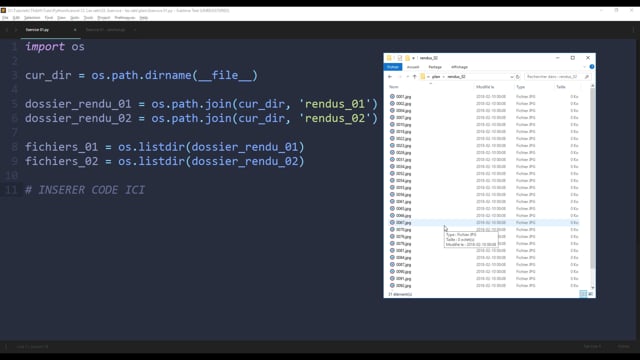Click the cur_dir assignment line
The height and width of the screenshot is (360, 640).
tap(141, 75)
